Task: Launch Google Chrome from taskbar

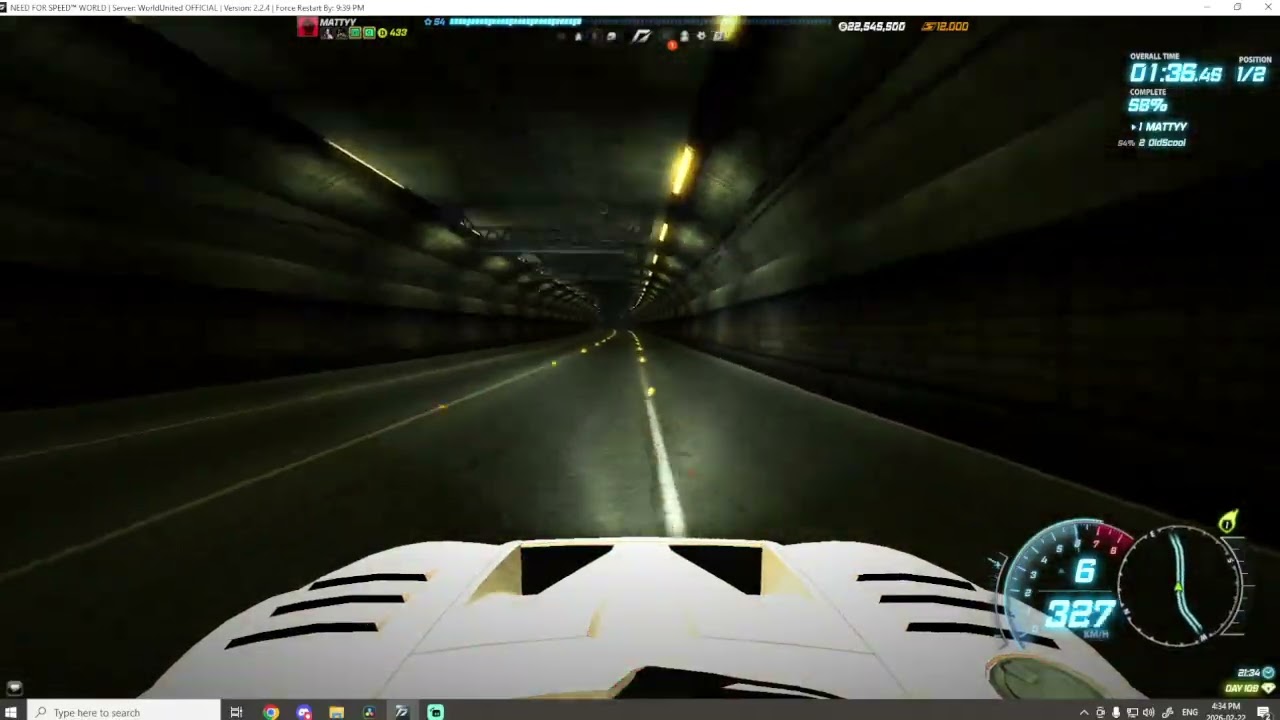Action: click(271, 712)
